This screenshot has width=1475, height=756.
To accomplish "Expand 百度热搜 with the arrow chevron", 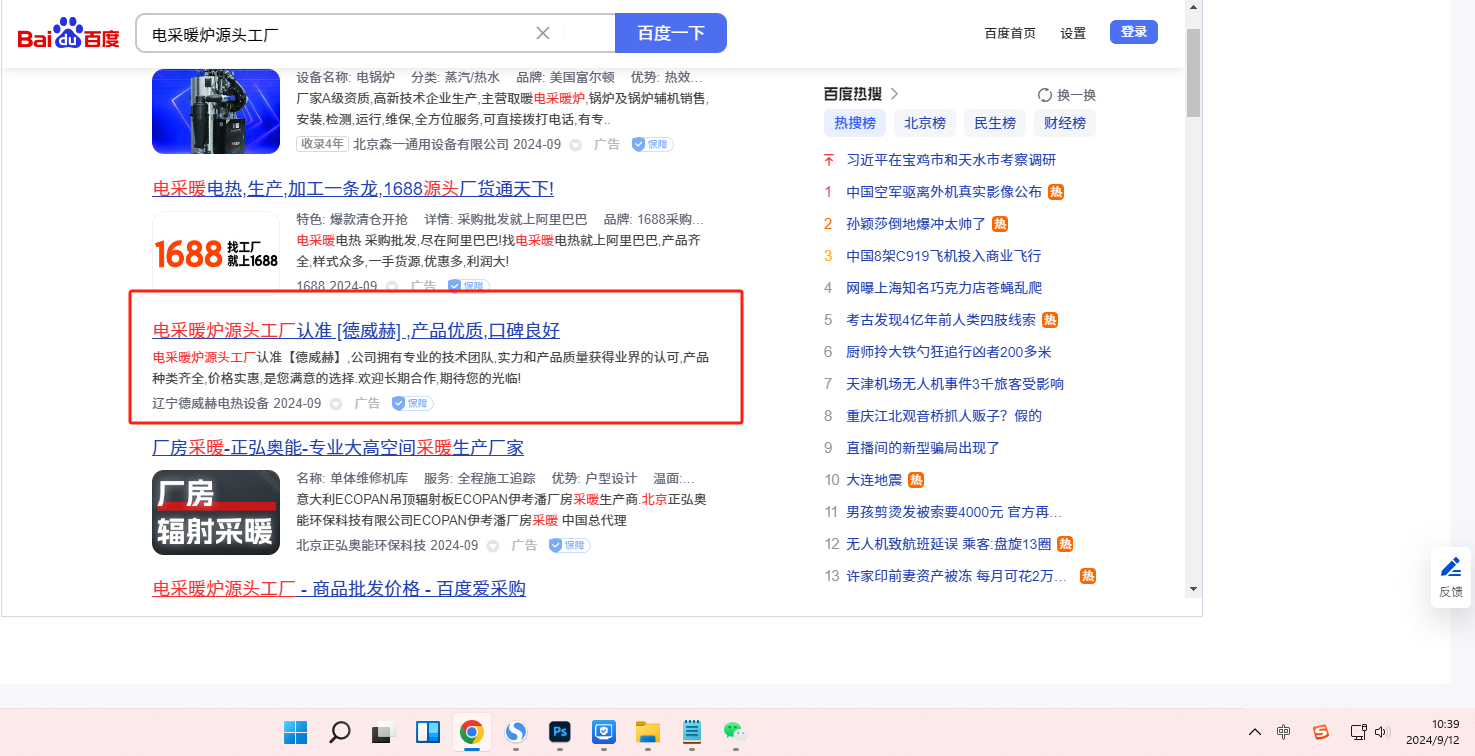I will click(x=894, y=94).
